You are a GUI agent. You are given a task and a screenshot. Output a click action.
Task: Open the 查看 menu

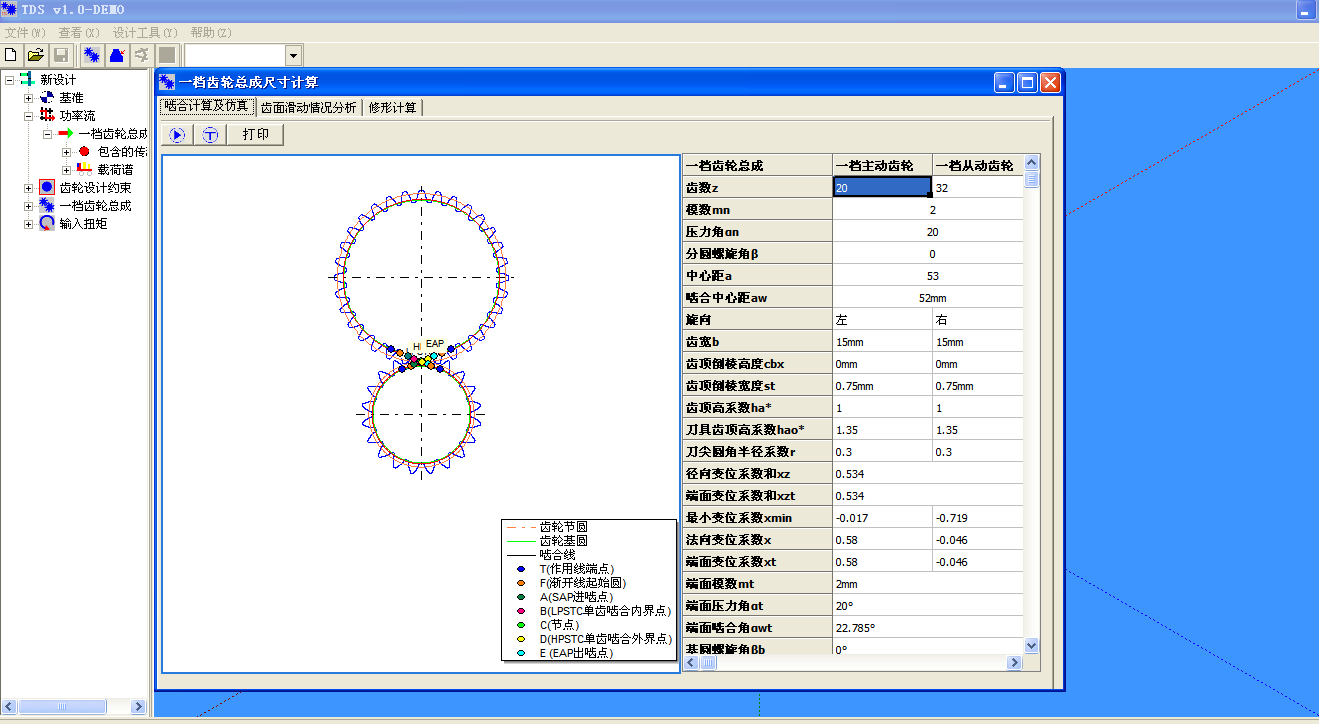click(79, 33)
